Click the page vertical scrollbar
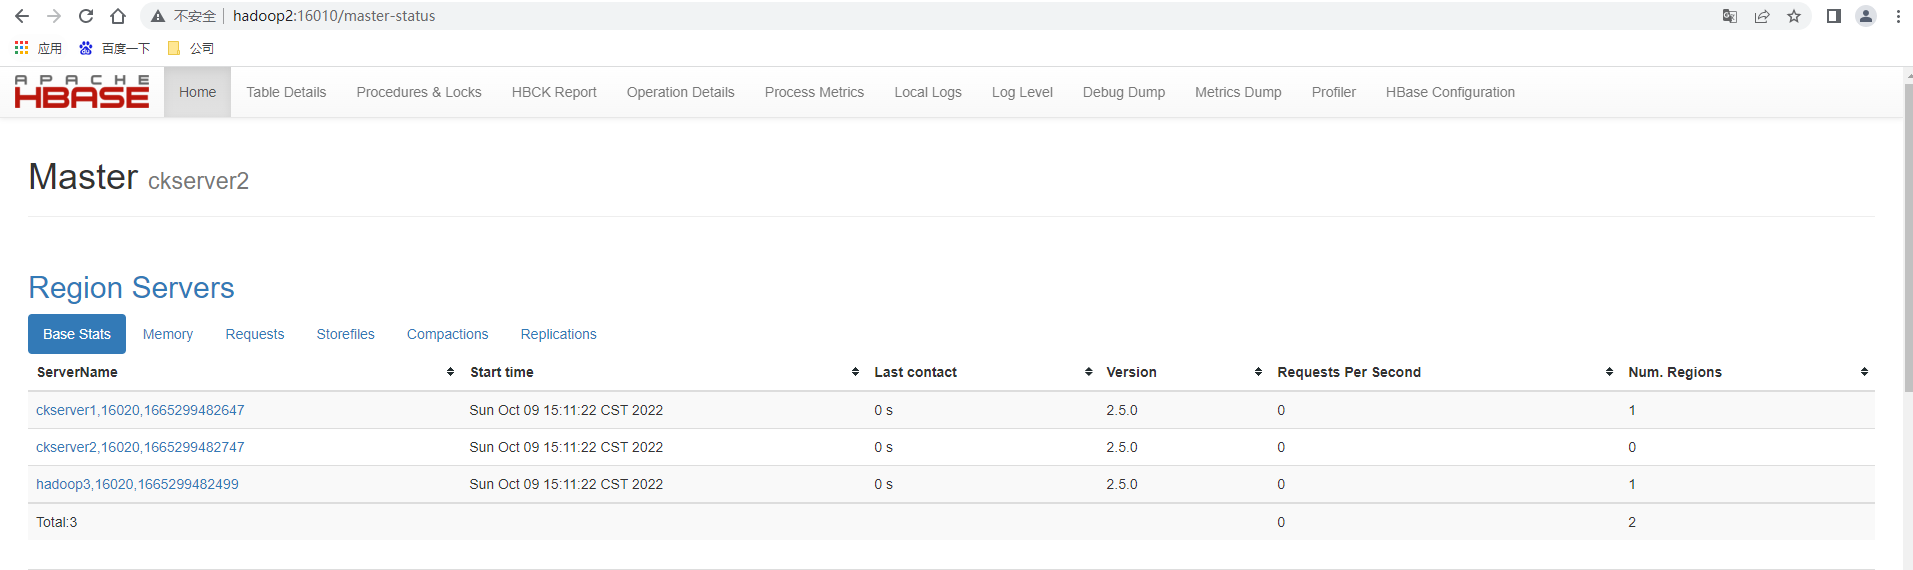 point(1908,240)
